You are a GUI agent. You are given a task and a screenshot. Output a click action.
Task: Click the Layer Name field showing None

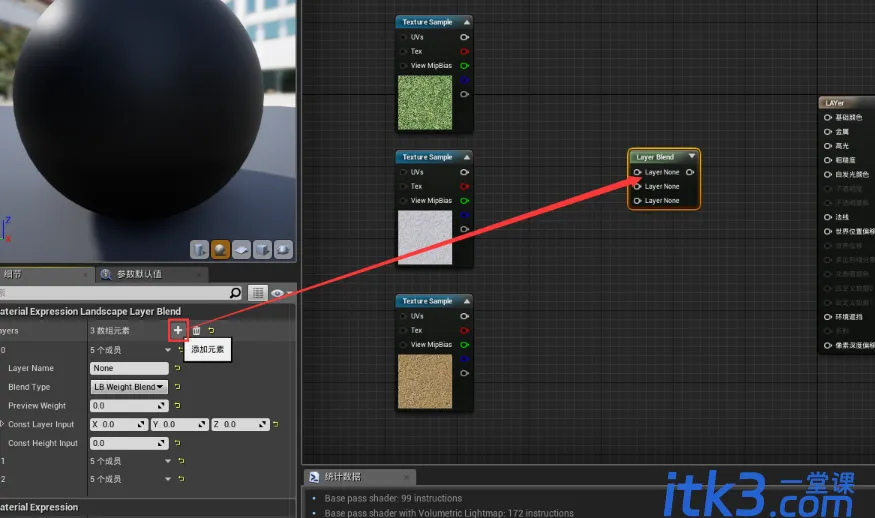click(129, 368)
